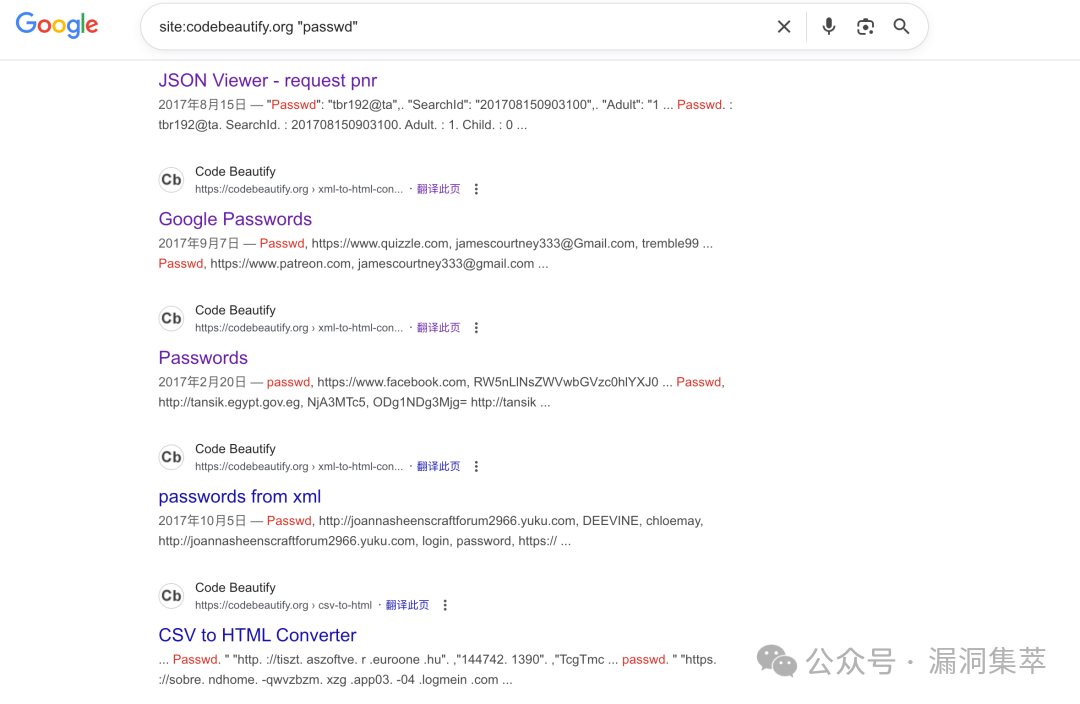Click the xml-to-html URL above Google Passwords
The height and width of the screenshot is (704, 1080).
point(299,189)
